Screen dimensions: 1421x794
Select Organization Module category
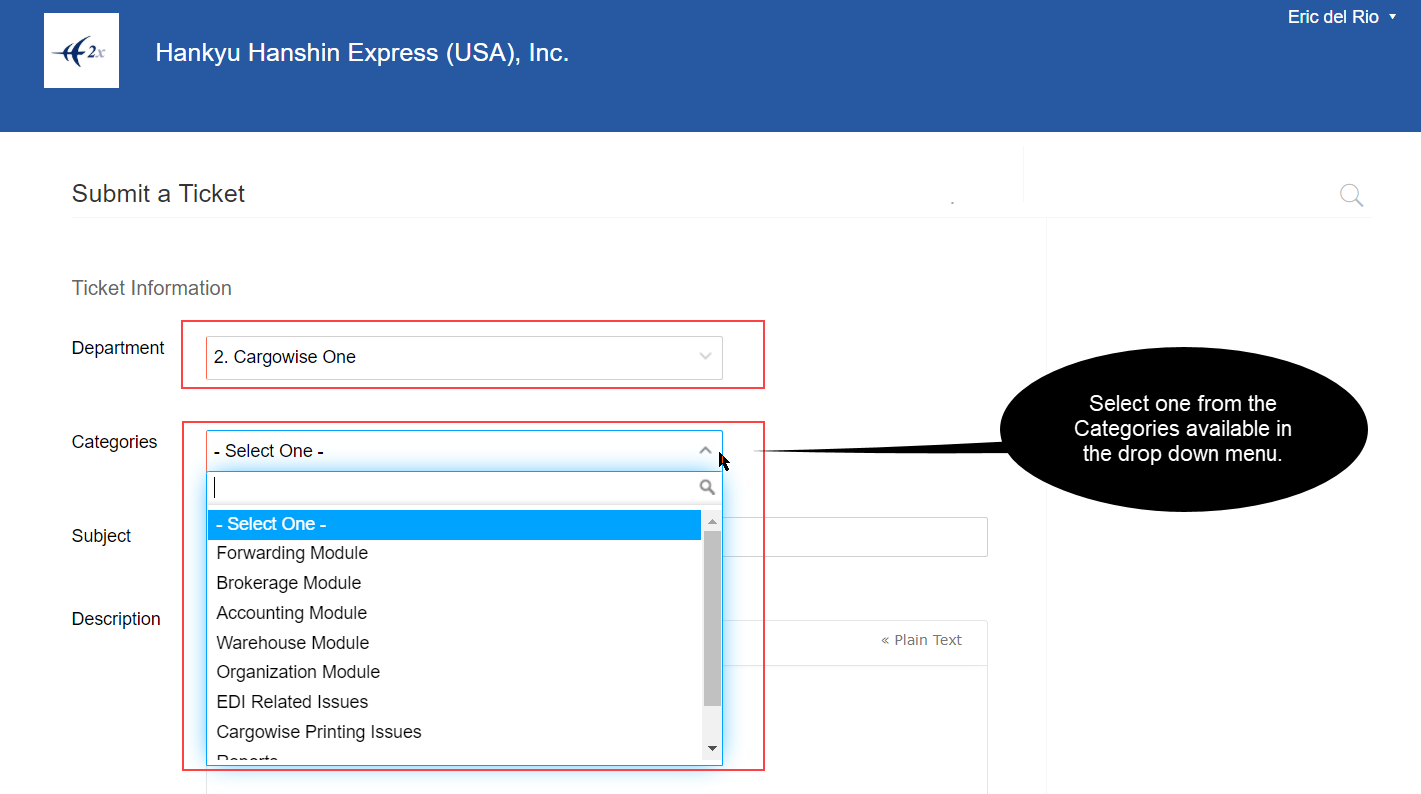pos(455,672)
